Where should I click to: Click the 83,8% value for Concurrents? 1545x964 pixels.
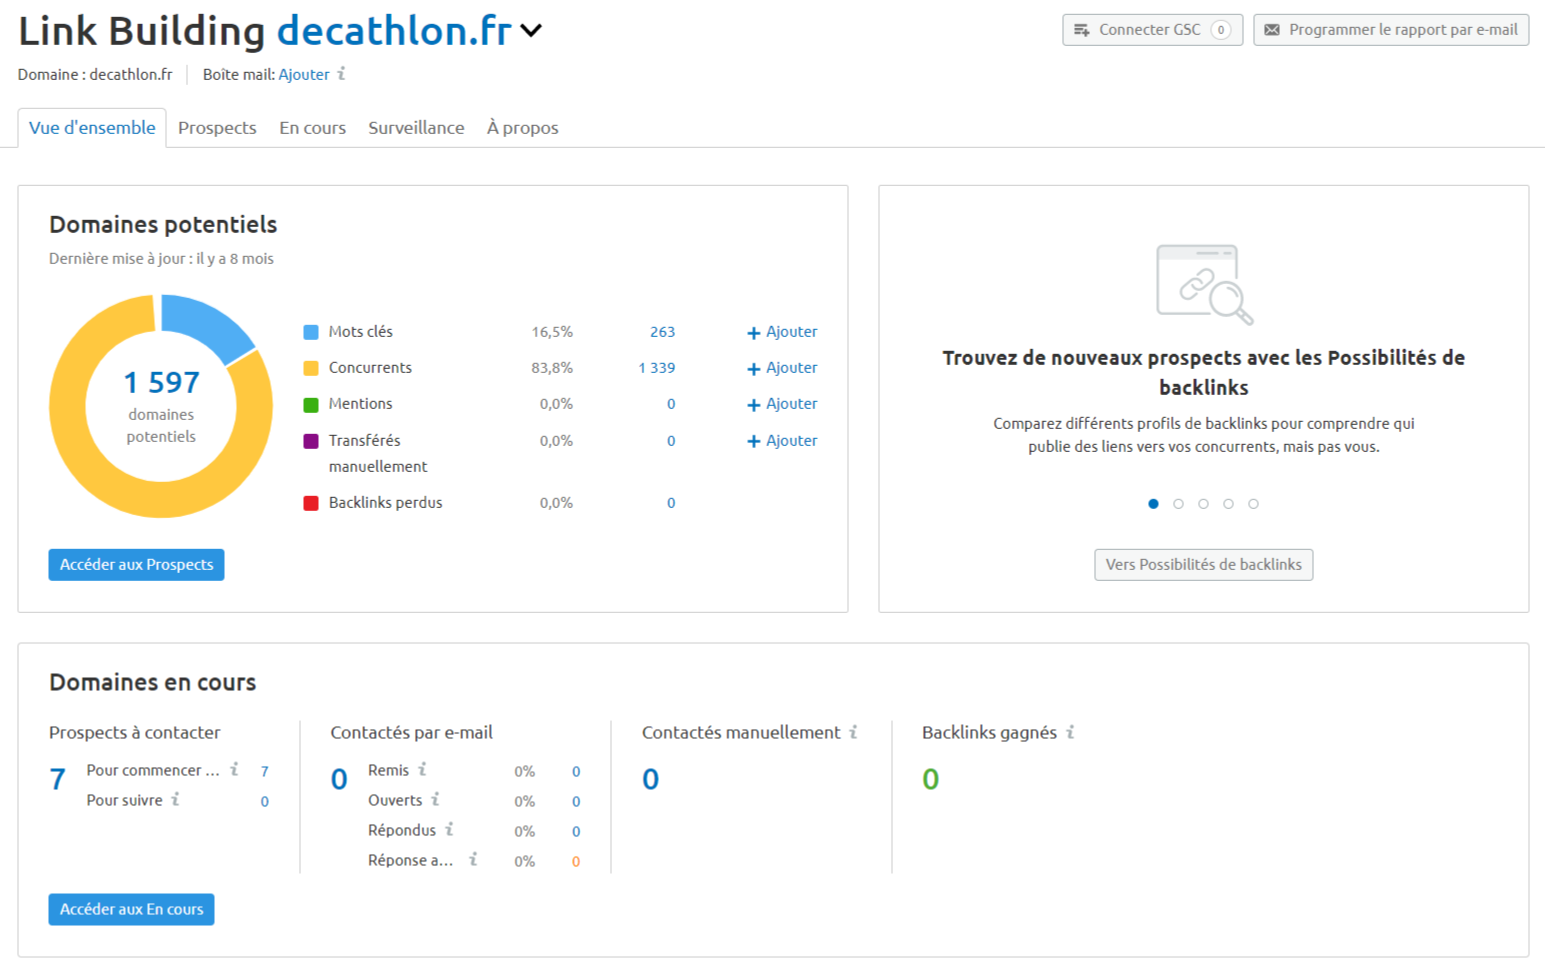pyautogui.click(x=552, y=368)
